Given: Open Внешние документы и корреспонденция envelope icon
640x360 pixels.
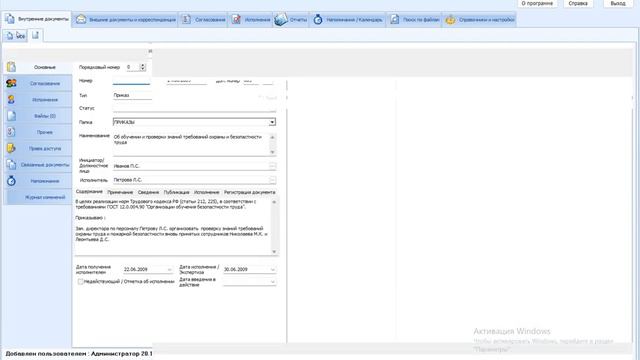Looking at the screenshot, I should pyautogui.click(x=81, y=19).
